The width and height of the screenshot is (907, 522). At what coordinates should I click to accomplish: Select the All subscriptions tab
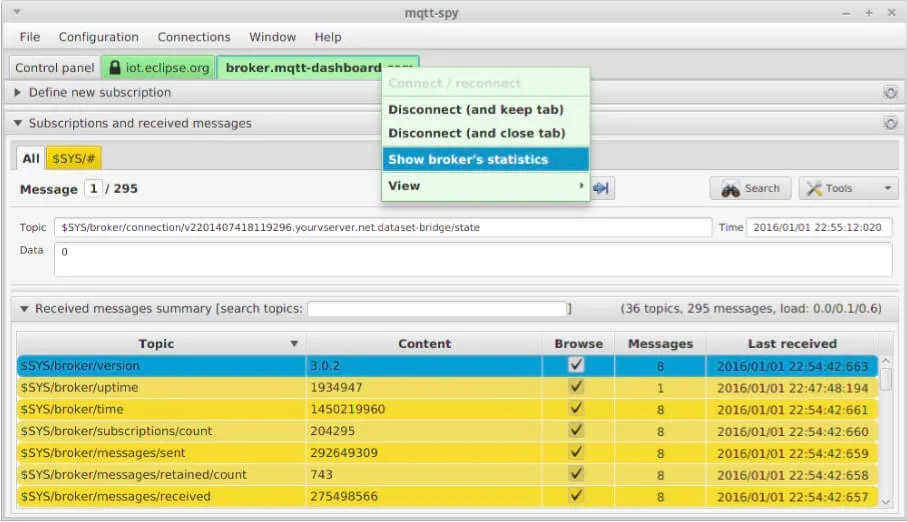(x=31, y=159)
